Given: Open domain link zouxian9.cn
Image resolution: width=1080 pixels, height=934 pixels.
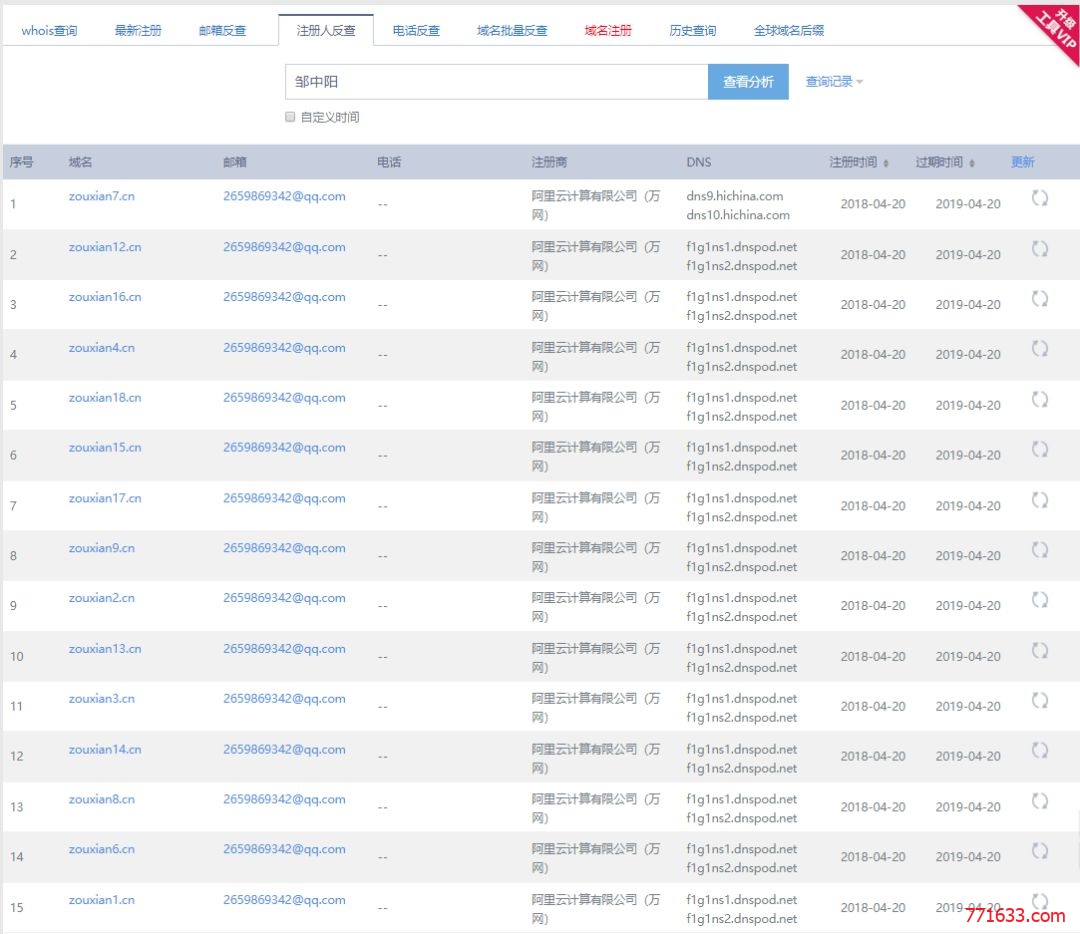Looking at the screenshot, I should point(101,548).
